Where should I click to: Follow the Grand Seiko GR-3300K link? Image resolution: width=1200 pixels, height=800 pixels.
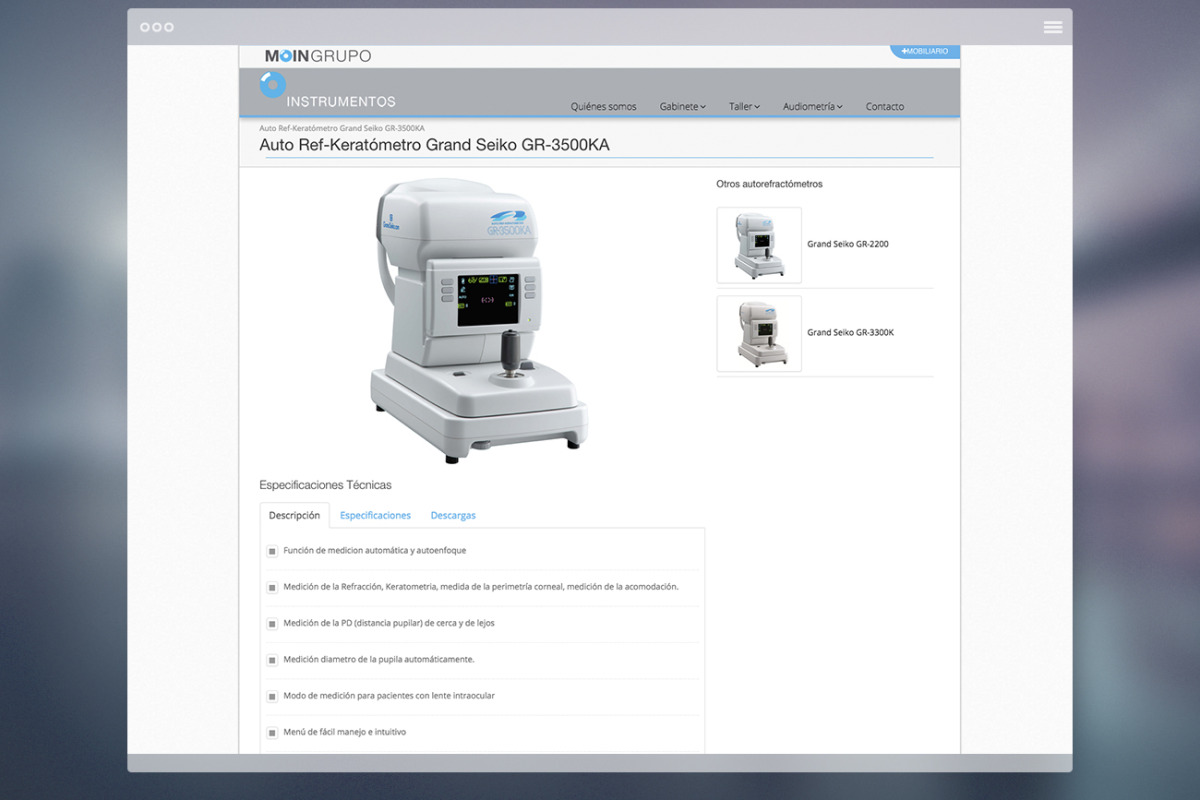tap(851, 332)
